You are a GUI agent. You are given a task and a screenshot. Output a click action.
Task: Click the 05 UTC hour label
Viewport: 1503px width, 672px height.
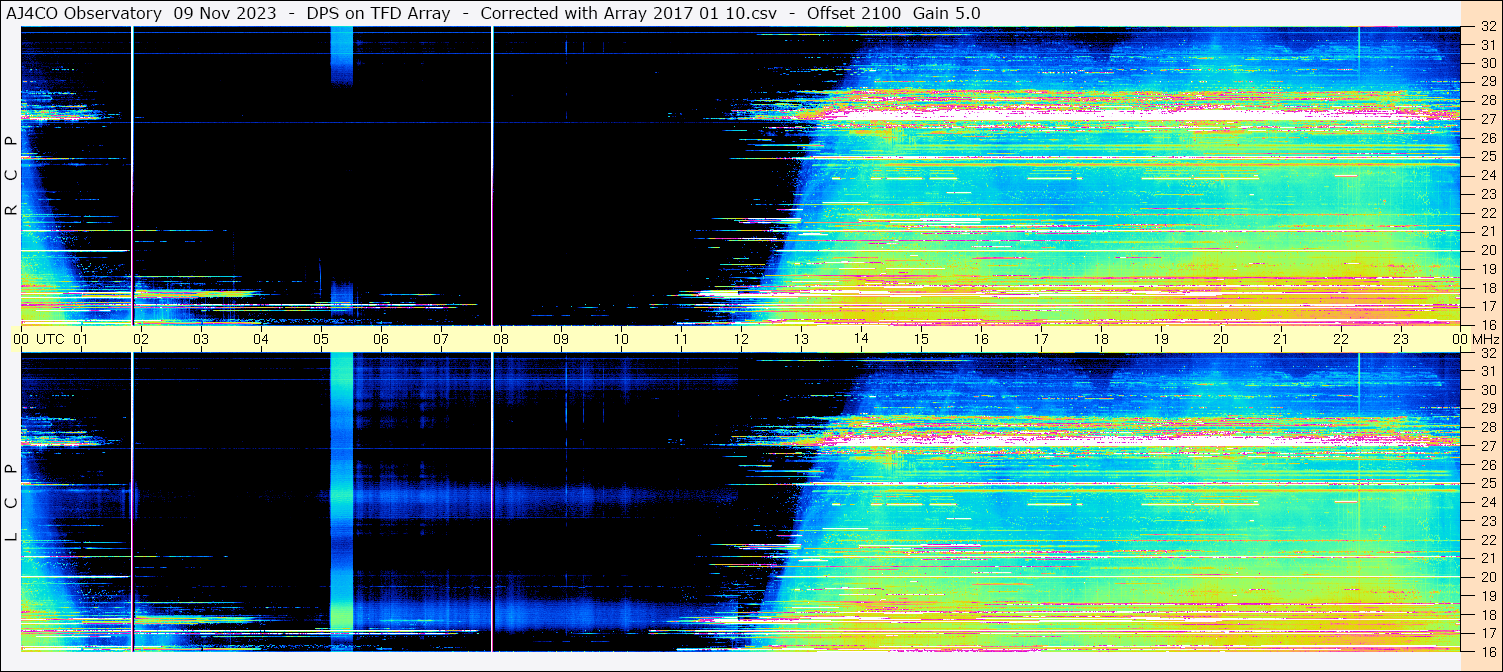click(321, 339)
